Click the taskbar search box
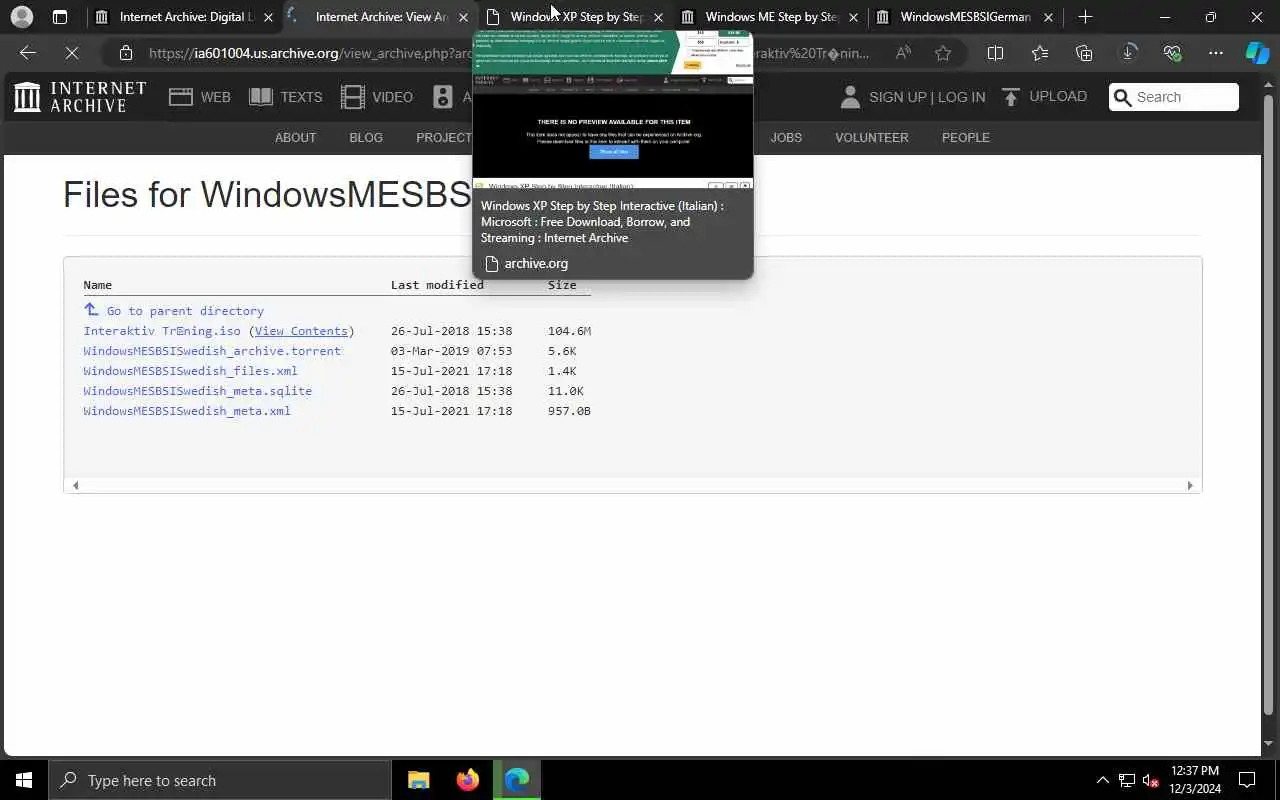 [220, 780]
